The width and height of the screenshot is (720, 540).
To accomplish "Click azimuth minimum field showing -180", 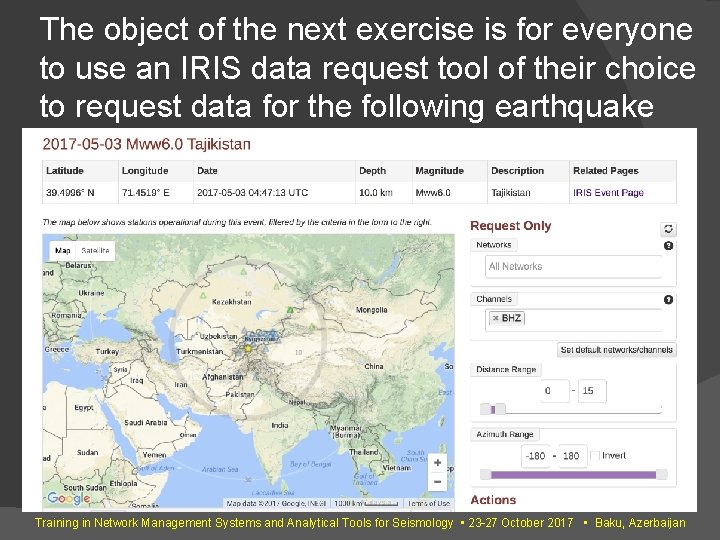I will [x=535, y=456].
